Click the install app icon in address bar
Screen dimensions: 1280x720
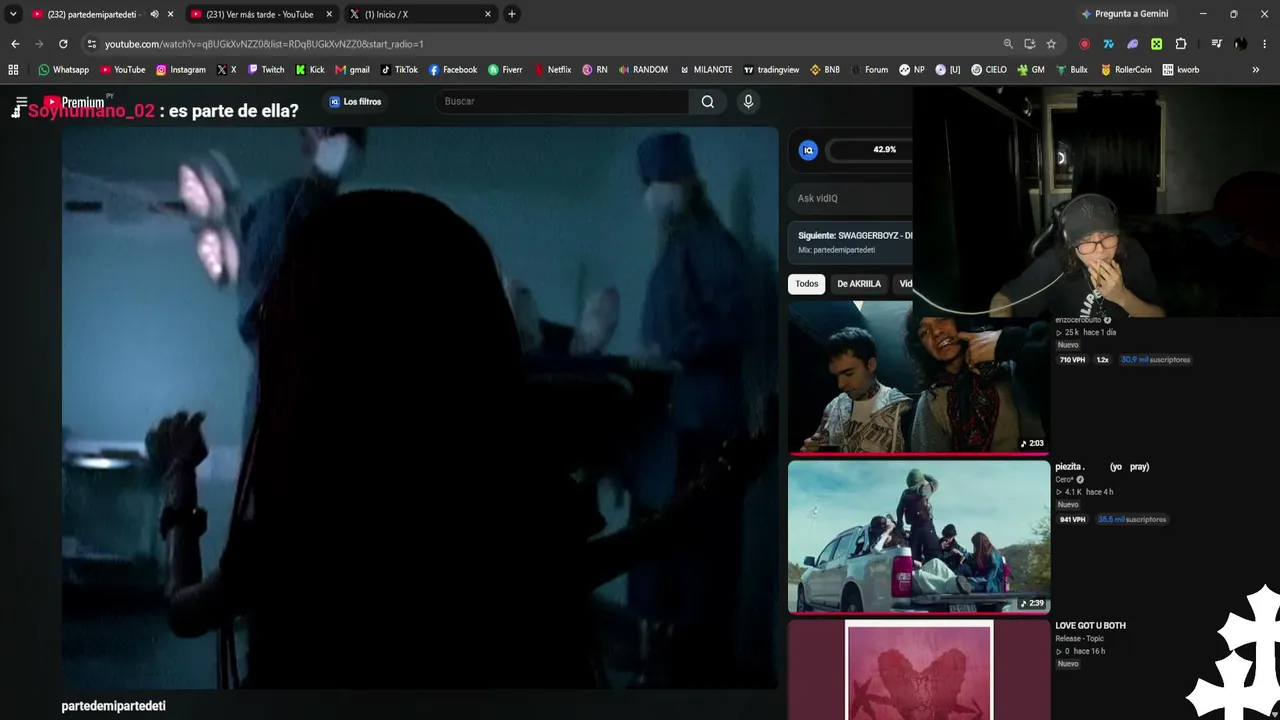1030,44
